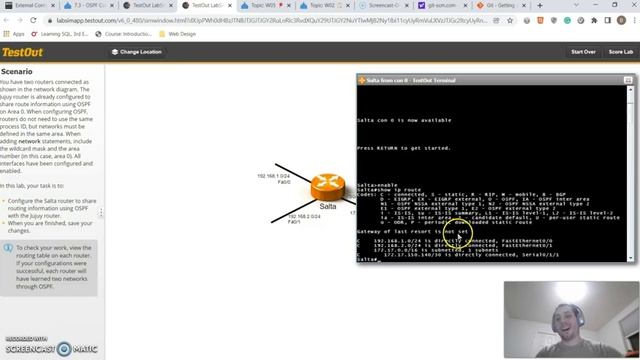The image size is (640, 360).
Task: Click the 192.168.2.0/24 network label
Action: (x=304, y=216)
